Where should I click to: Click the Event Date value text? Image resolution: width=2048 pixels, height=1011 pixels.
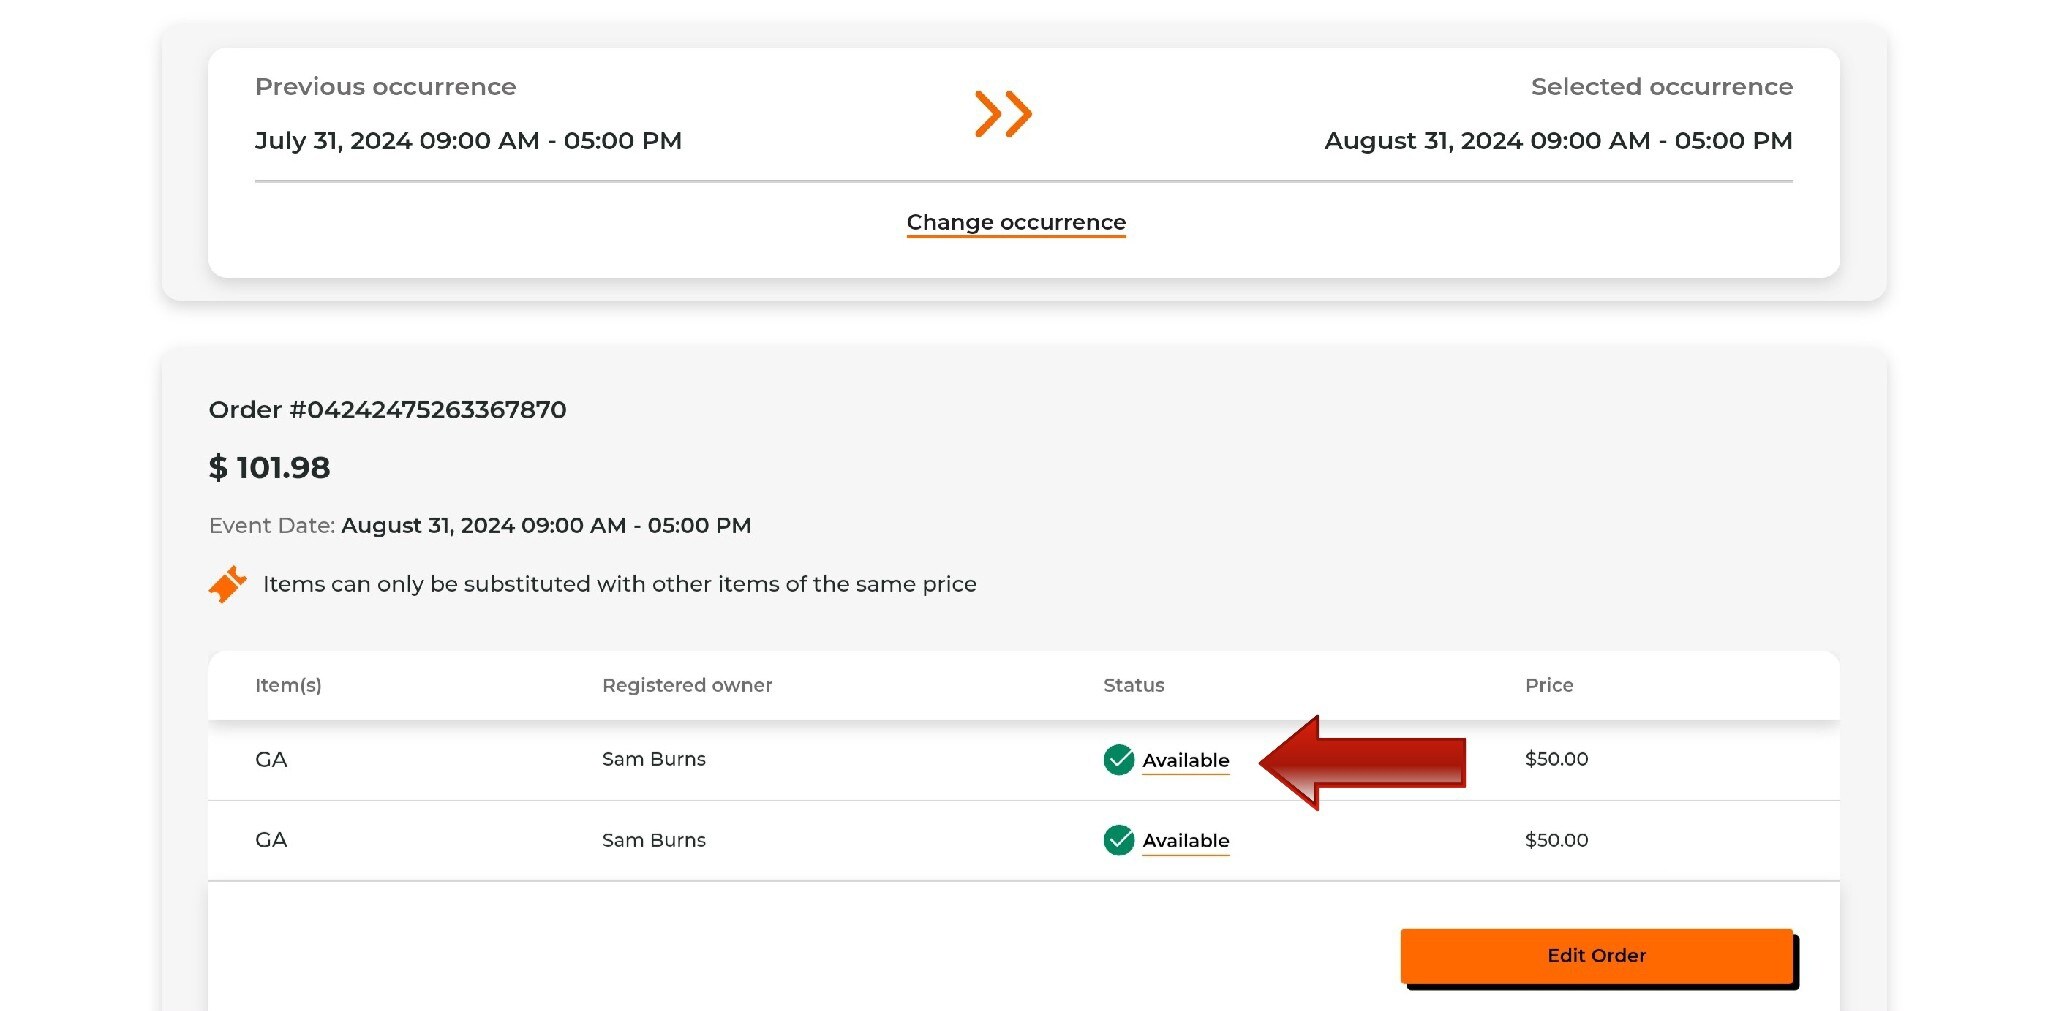point(546,526)
